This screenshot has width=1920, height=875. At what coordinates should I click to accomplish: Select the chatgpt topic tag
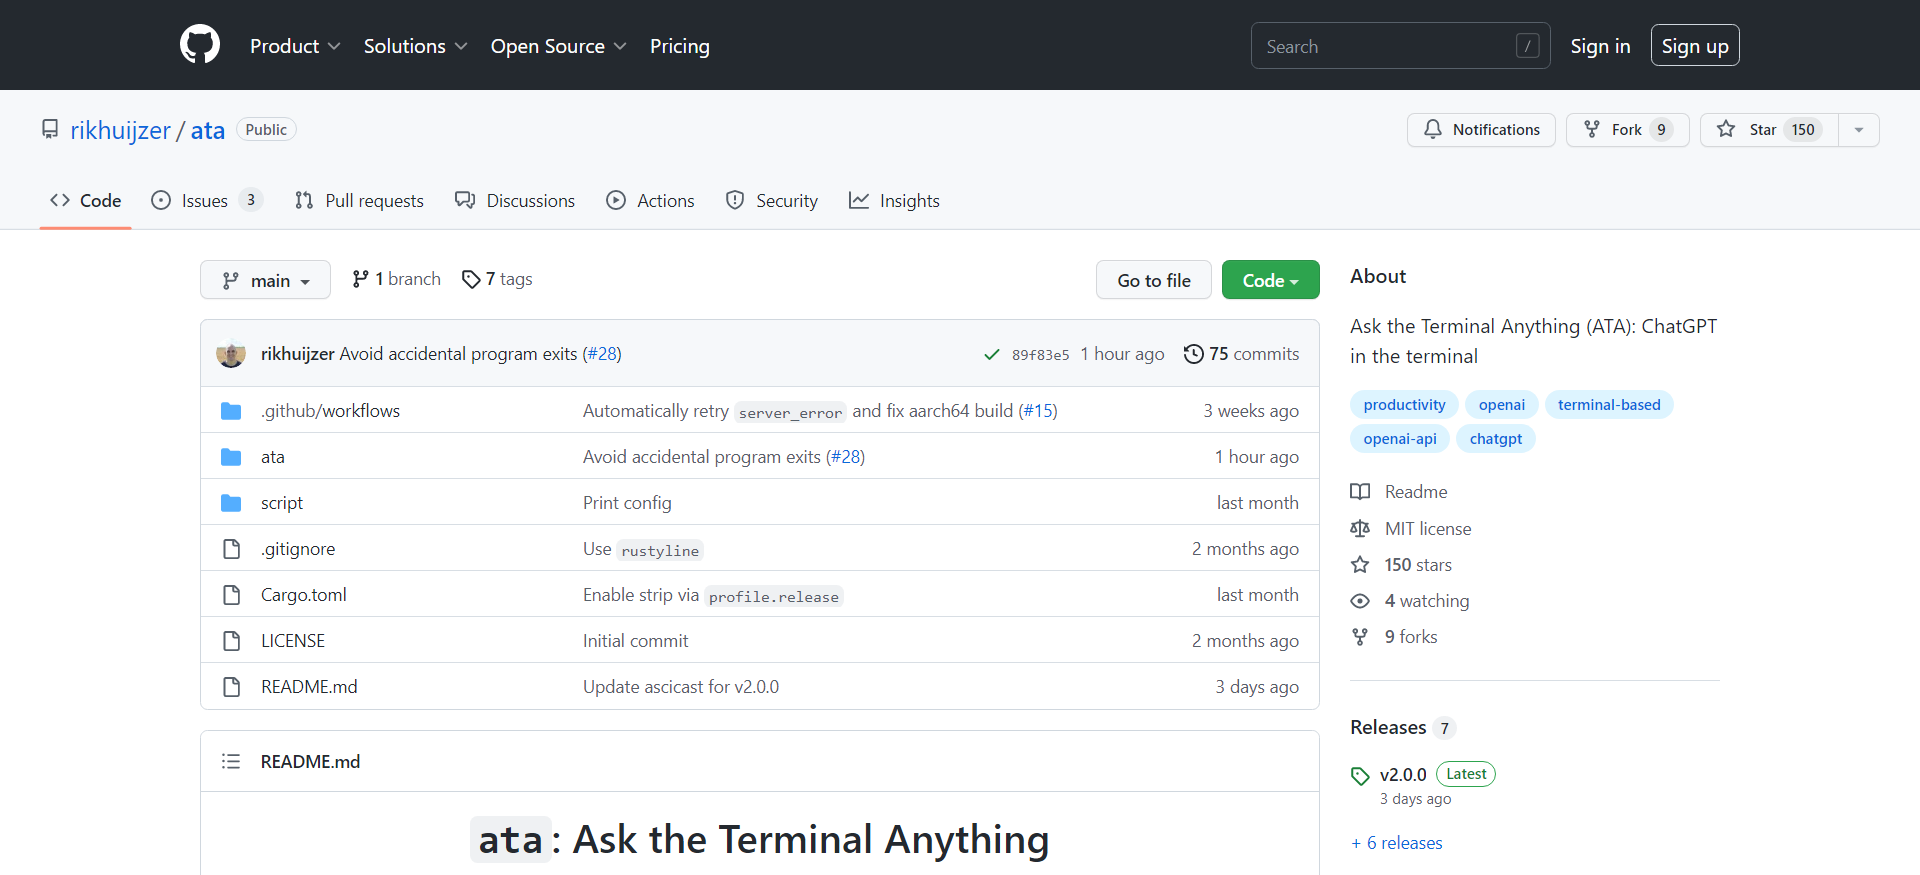click(x=1495, y=439)
